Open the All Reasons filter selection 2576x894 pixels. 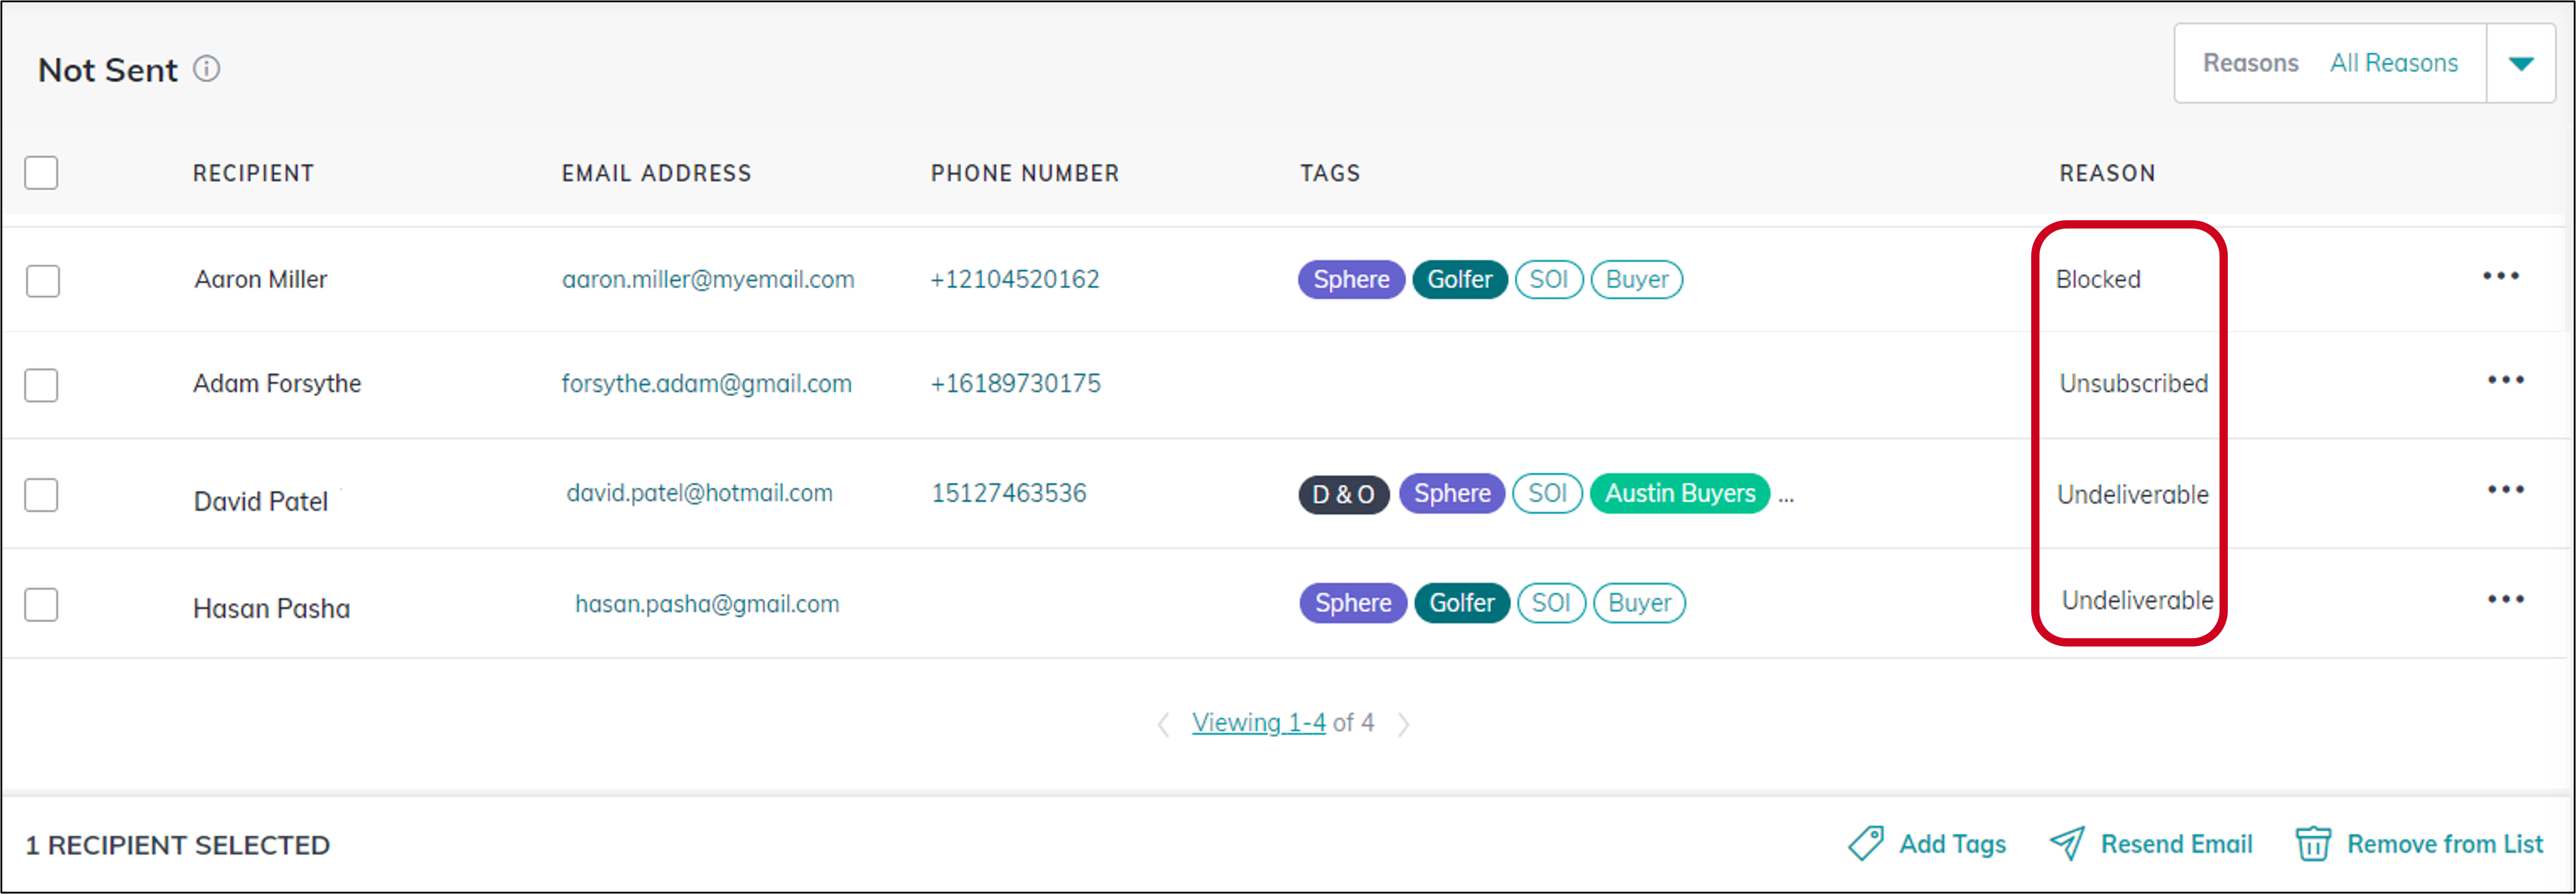(2394, 63)
